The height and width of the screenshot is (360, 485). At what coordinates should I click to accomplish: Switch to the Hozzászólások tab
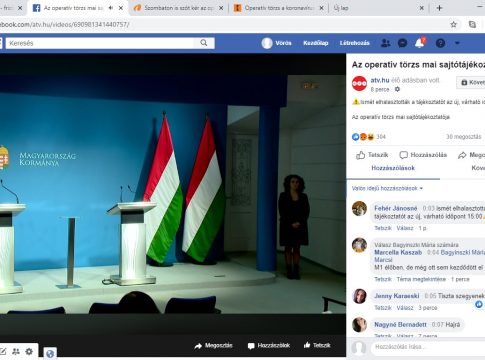click(x=393, y=168)
